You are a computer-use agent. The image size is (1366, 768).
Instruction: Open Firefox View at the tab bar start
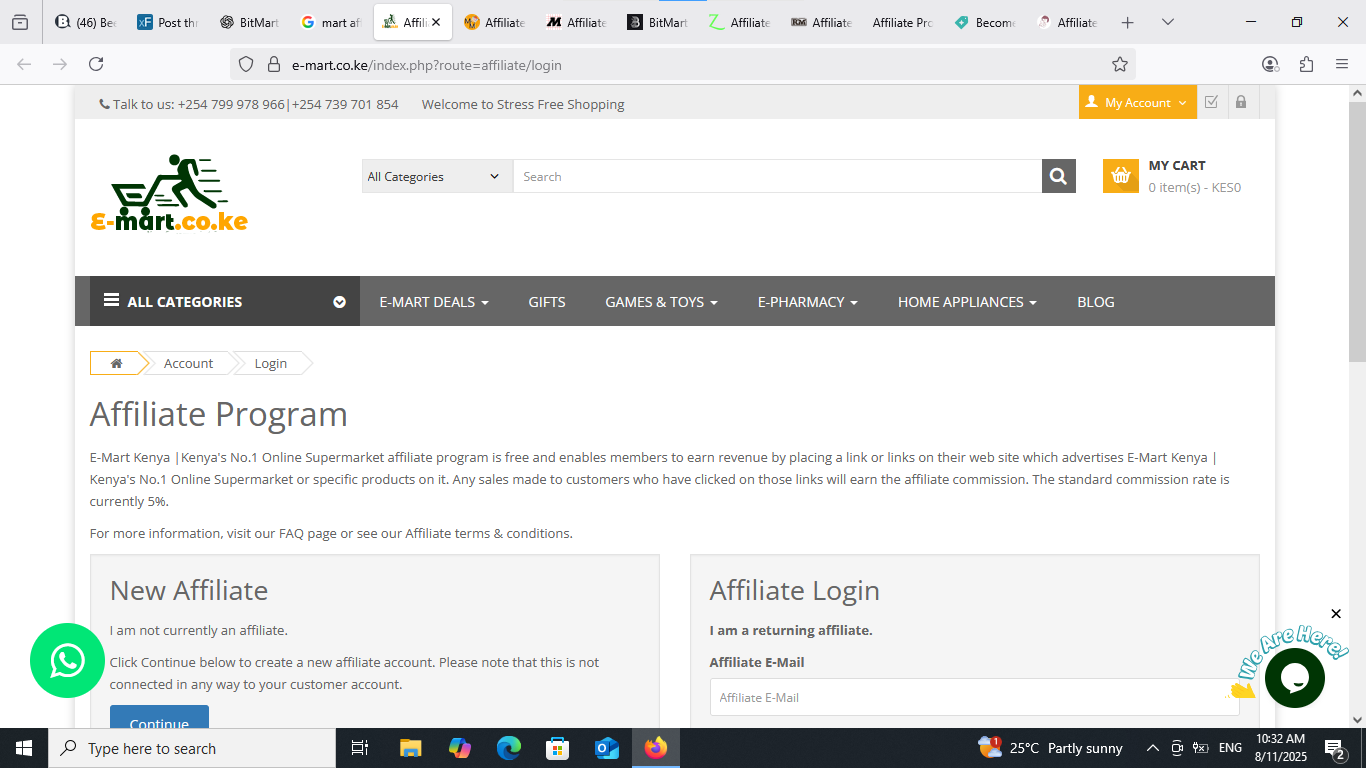20,22
